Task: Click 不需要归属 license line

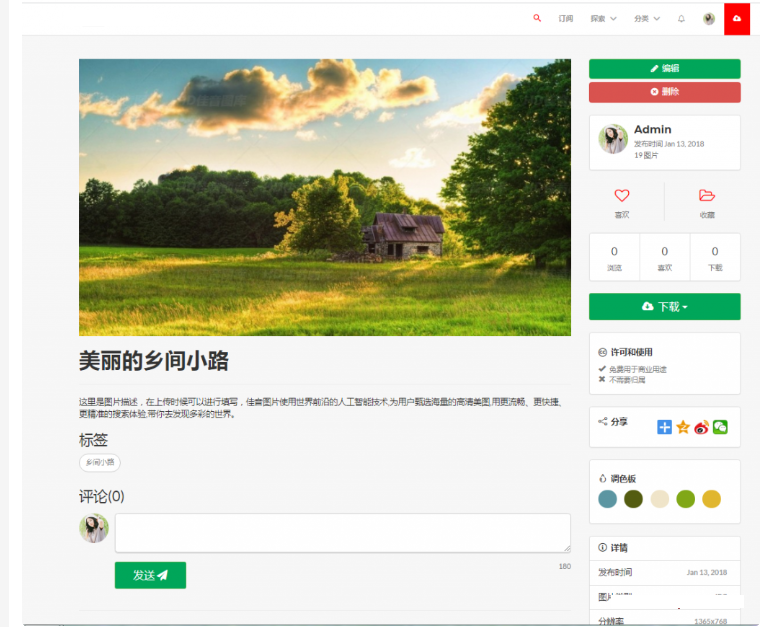Action: click(x=627, y=380)
